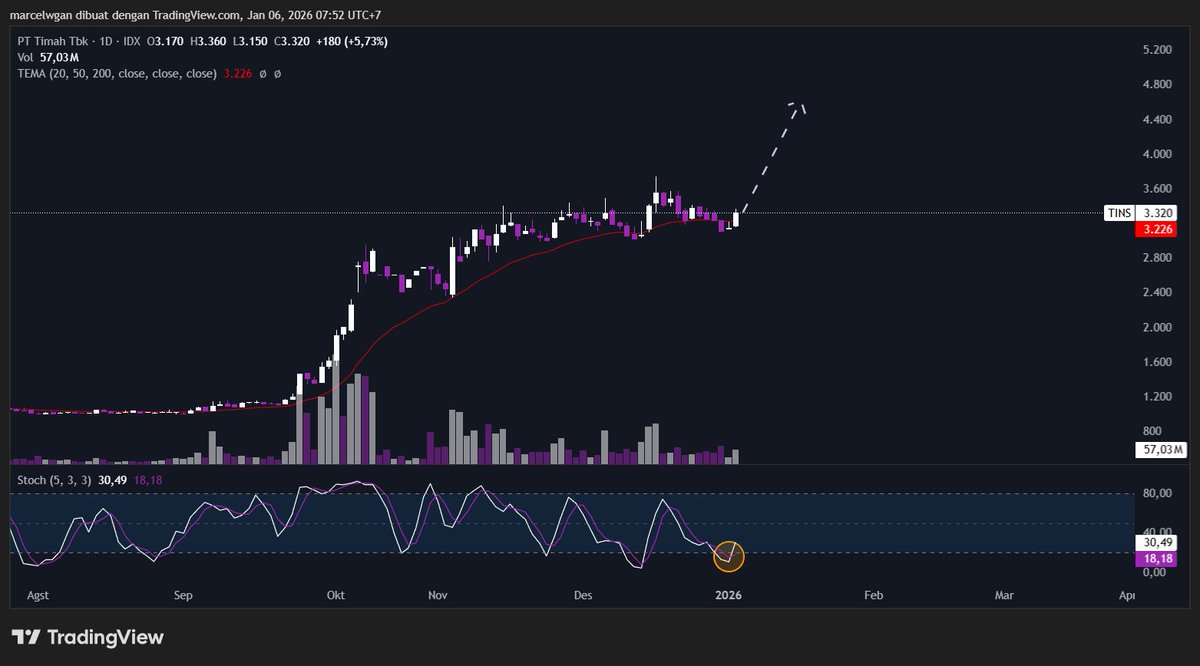
Task: Click the 800 price axis label
Action: click(1150, 432)
